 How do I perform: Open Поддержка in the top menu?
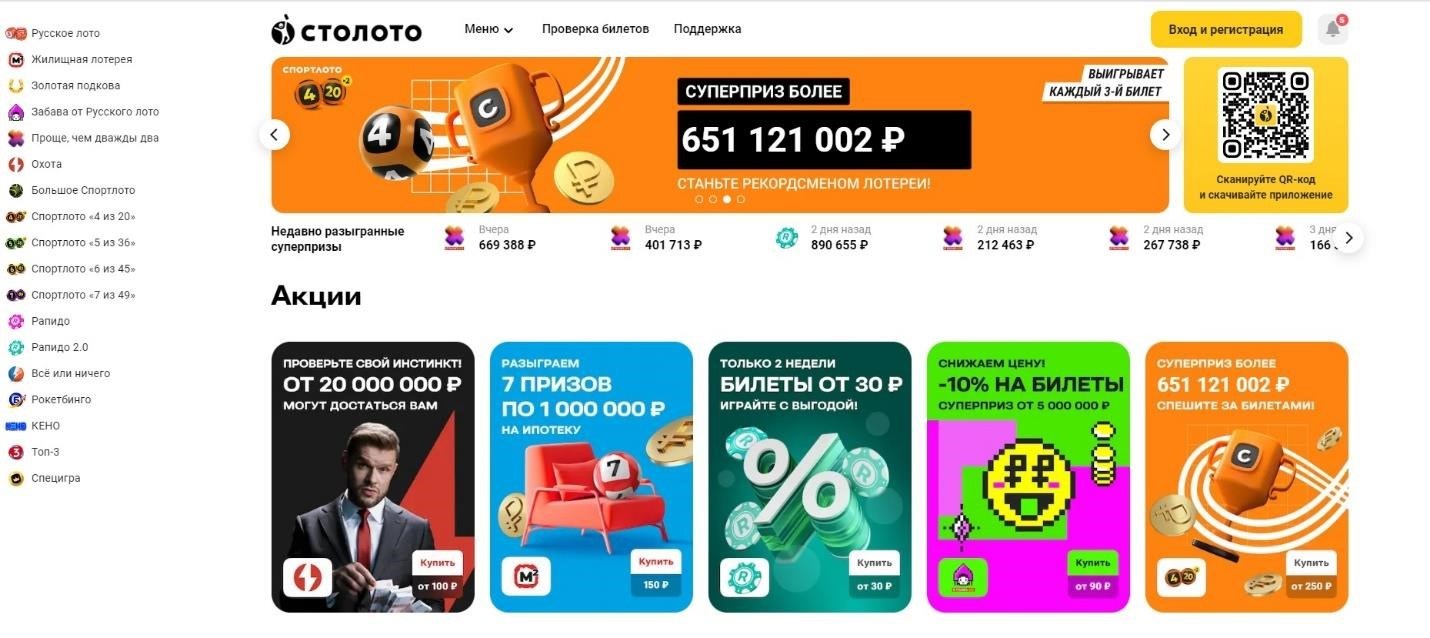pyautogui.click(x=707, y=29)
